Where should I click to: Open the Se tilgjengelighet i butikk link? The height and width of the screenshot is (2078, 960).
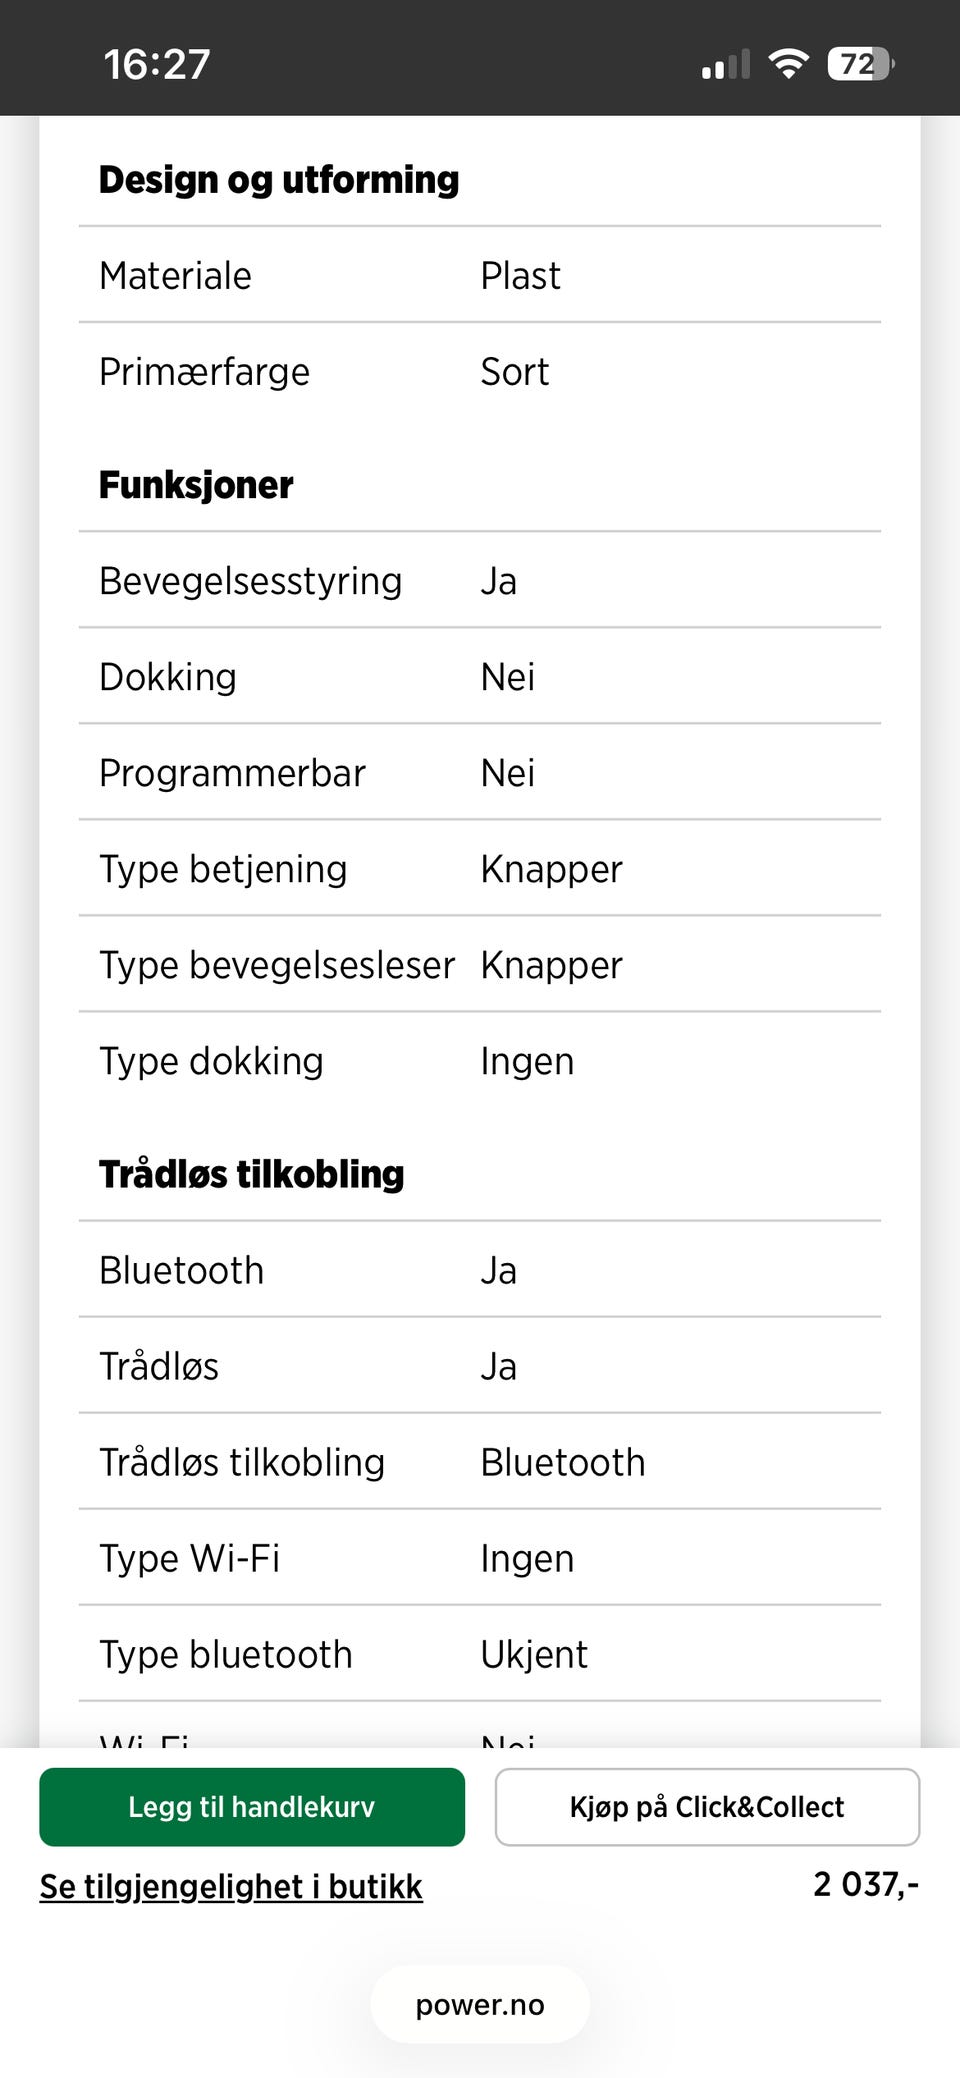click(x=231, y=1886)
